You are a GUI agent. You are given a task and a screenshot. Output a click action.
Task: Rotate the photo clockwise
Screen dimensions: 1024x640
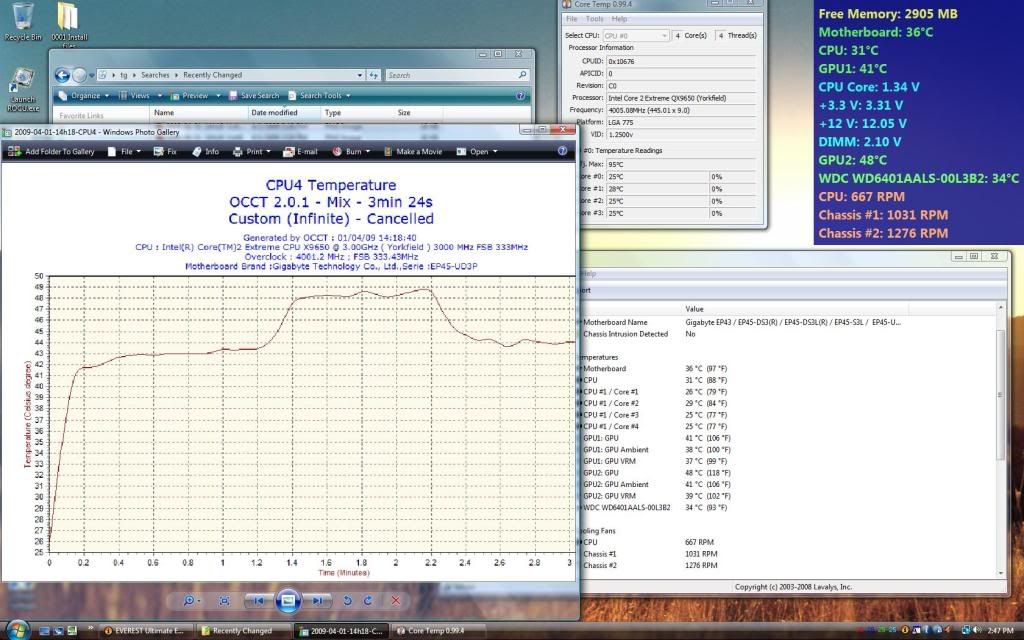(368, 601)
